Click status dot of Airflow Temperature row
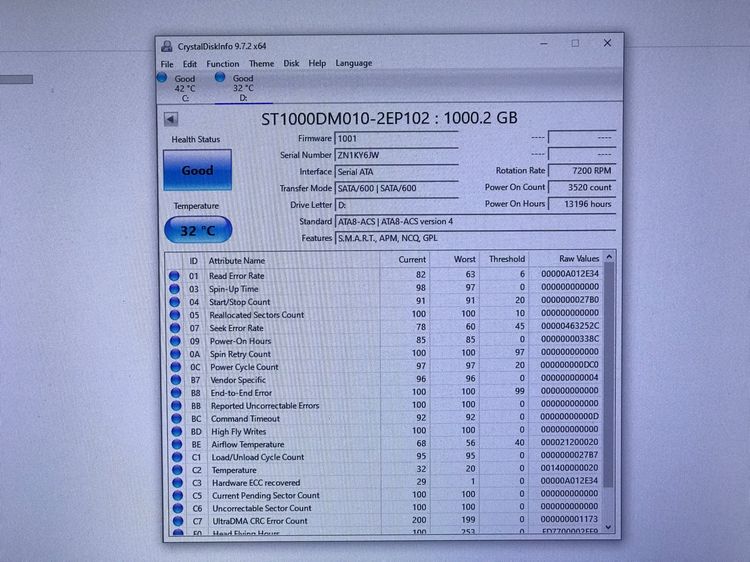The width and height of the screenshot is (750, 562). pos(177,444)
